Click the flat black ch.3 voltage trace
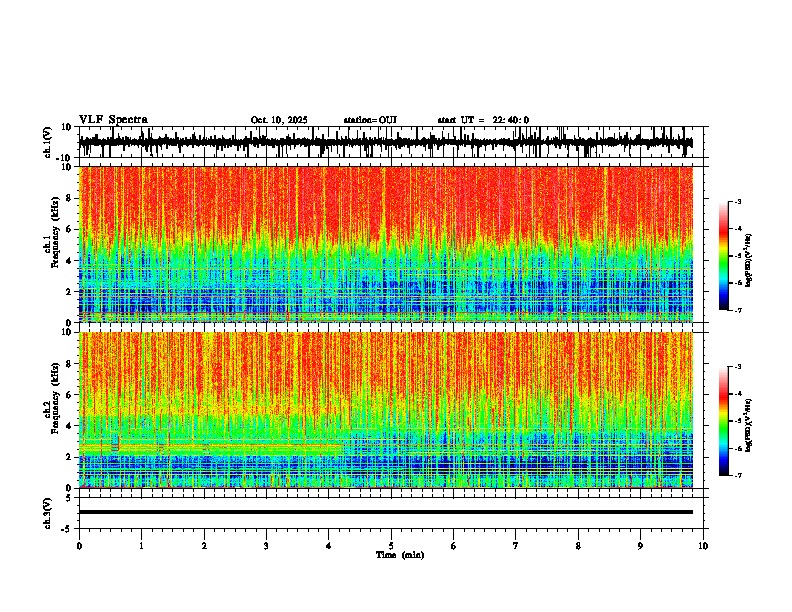 pyautogui.click(x=385, y=512)
